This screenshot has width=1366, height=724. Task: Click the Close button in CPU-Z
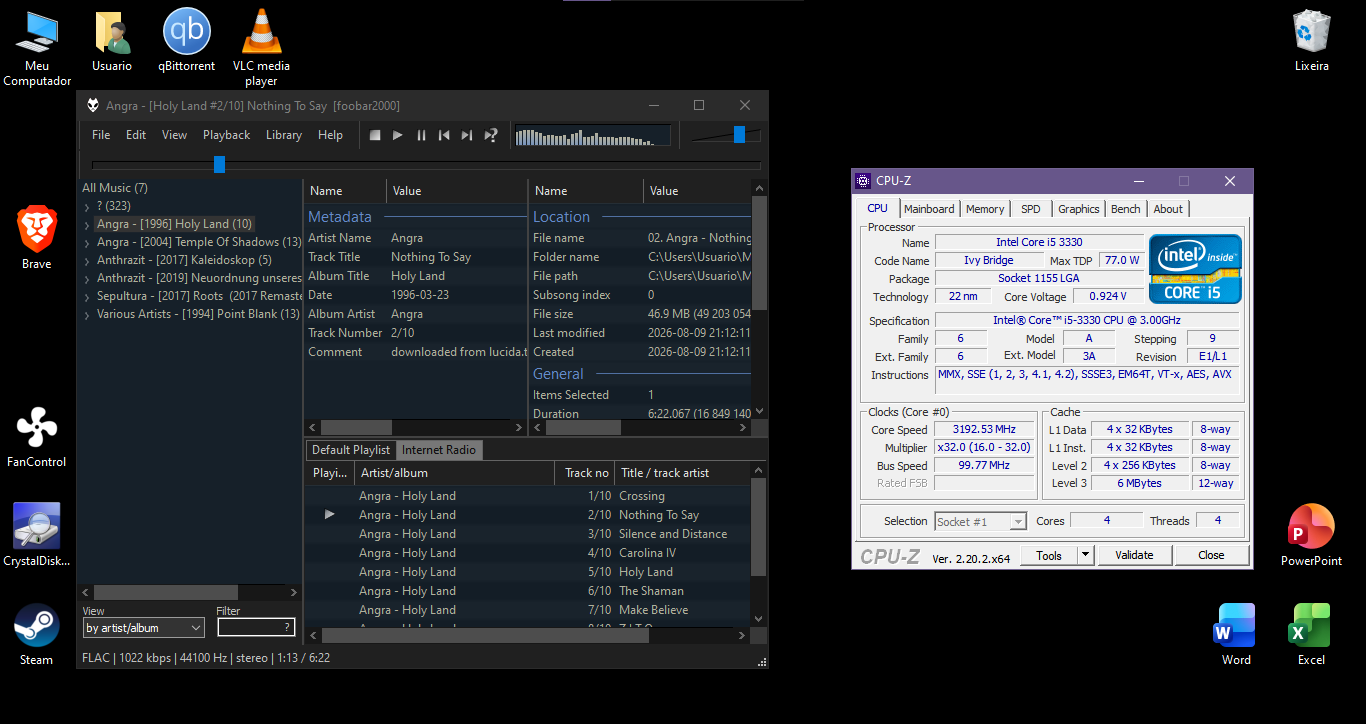click(1211, 555)
